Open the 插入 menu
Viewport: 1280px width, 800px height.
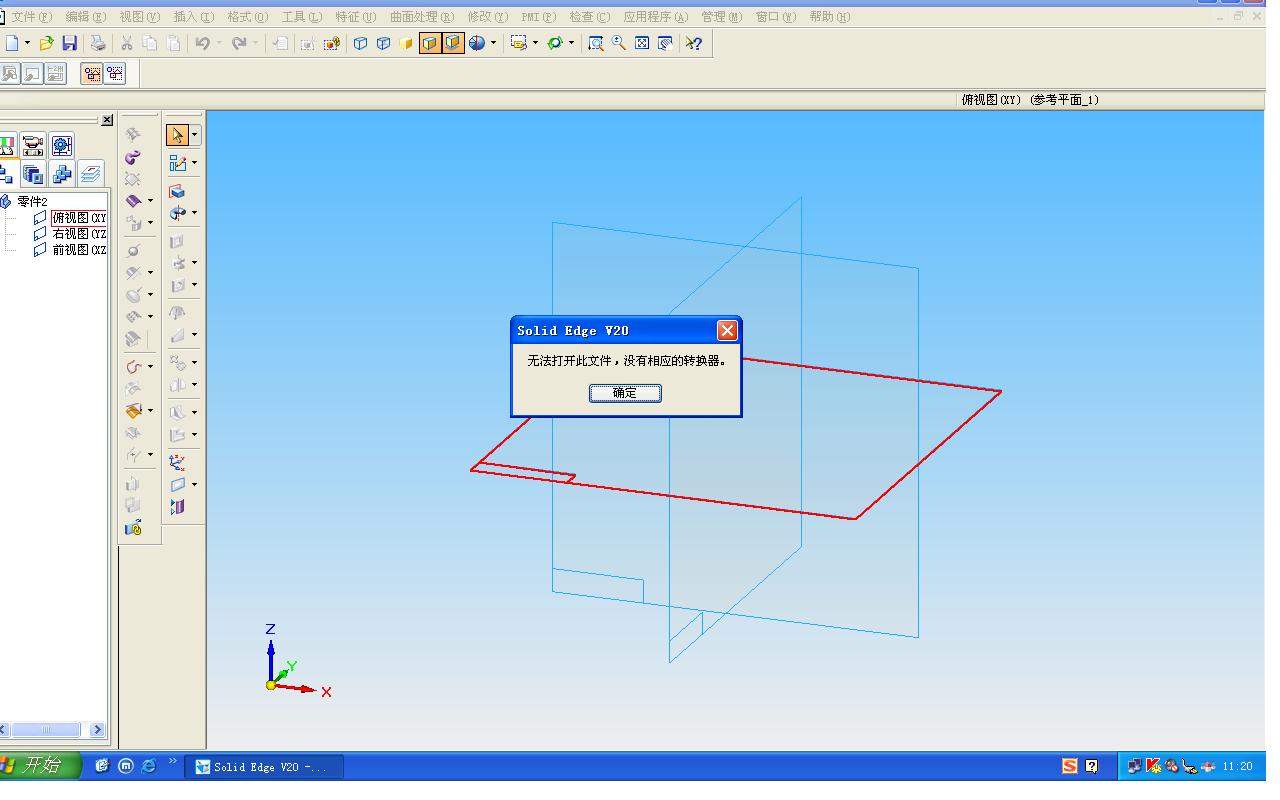[x=193, y=17]
